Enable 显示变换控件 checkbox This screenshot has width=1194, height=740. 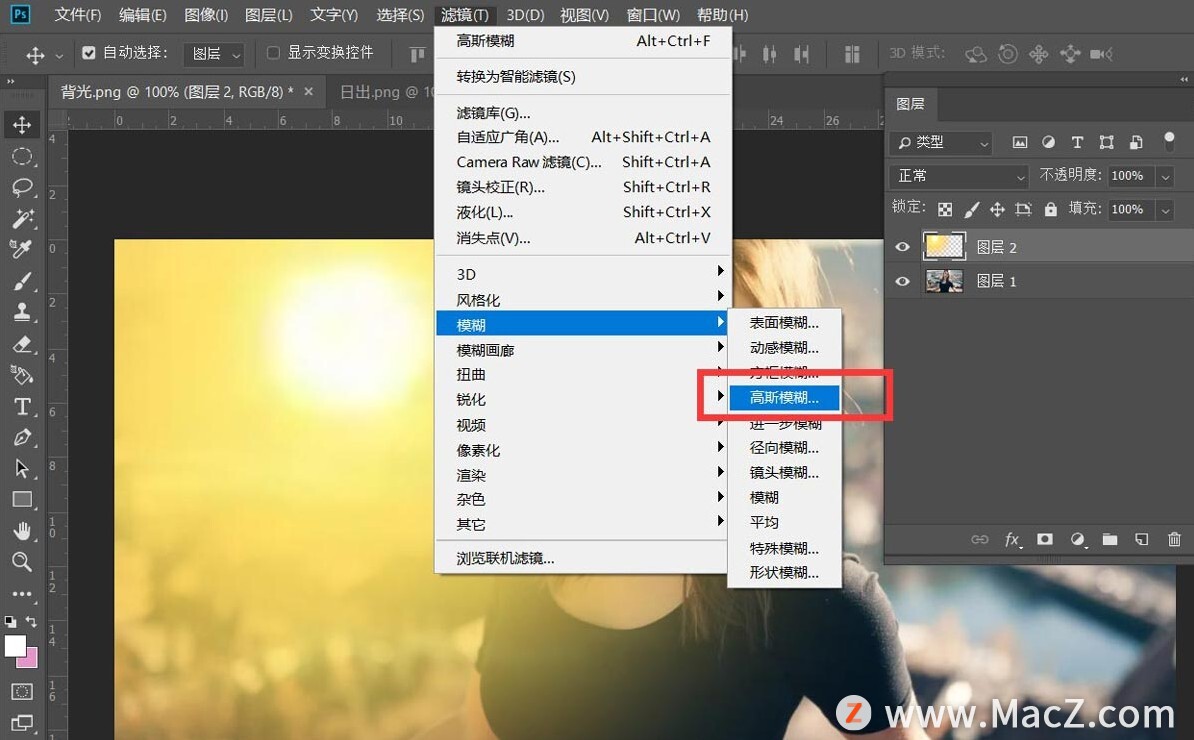[273, 53]
